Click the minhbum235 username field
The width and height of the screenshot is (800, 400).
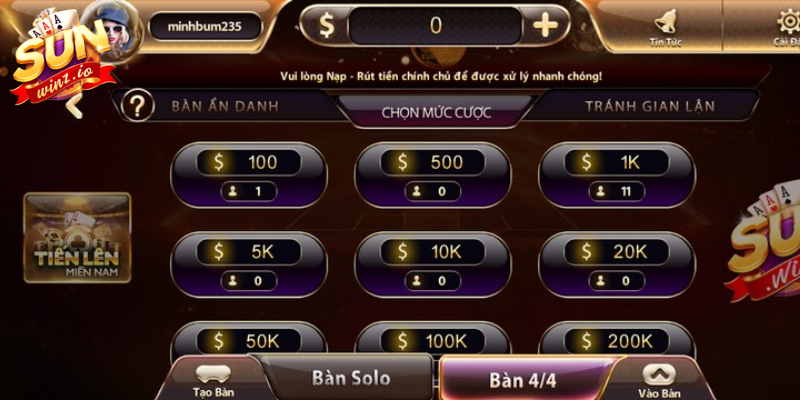tap(206, 27)
